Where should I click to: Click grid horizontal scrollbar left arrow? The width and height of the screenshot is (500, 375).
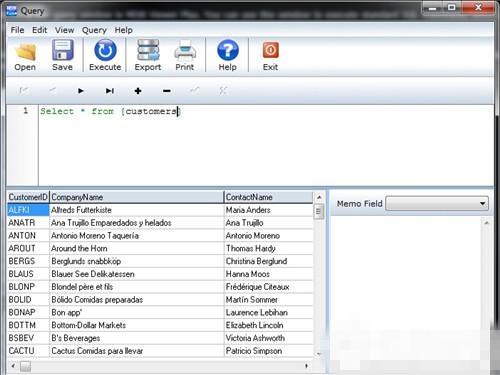pos(13,366)
